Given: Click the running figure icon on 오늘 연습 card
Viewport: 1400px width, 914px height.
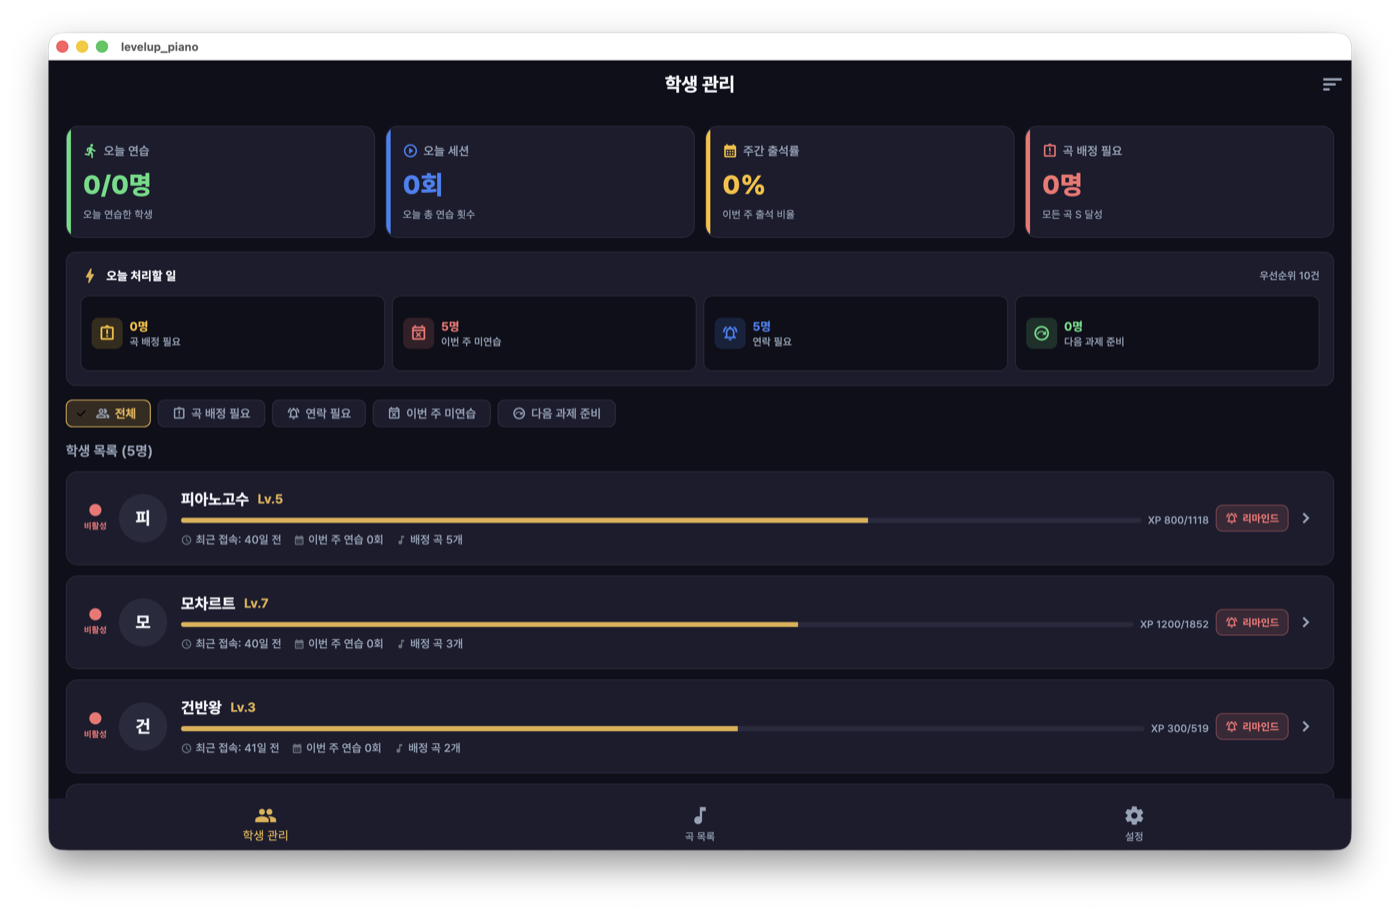Looking at the screenshot, I should [90, 151].
